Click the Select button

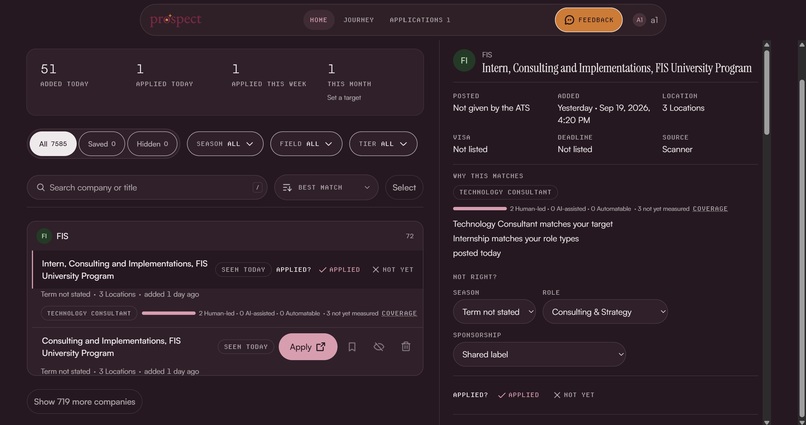[404, 188]
